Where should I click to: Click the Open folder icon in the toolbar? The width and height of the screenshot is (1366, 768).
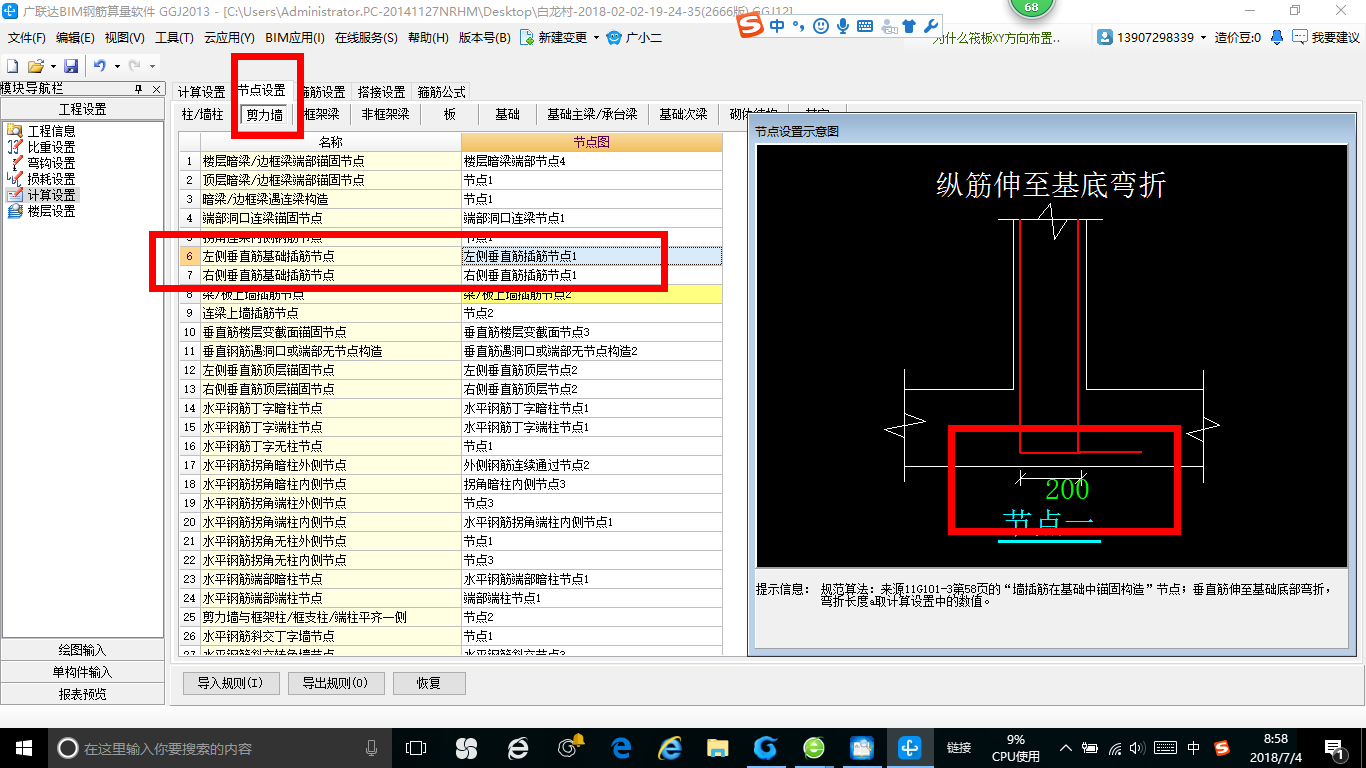coord(35,66)
